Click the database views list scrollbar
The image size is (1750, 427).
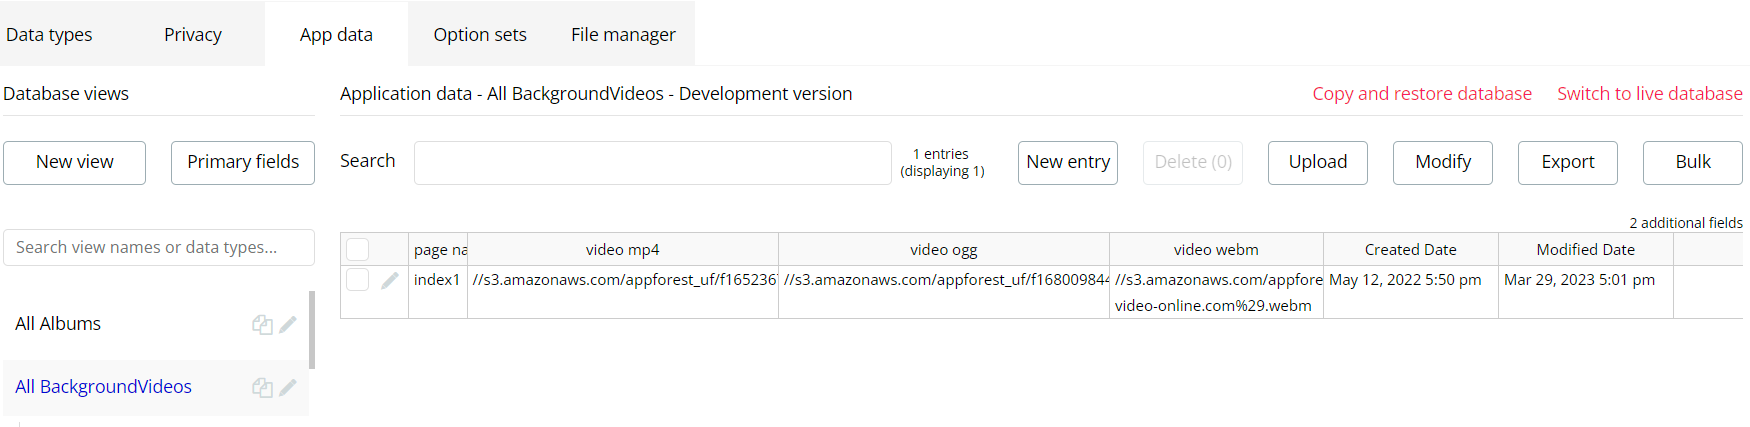[x=312, y=330]
